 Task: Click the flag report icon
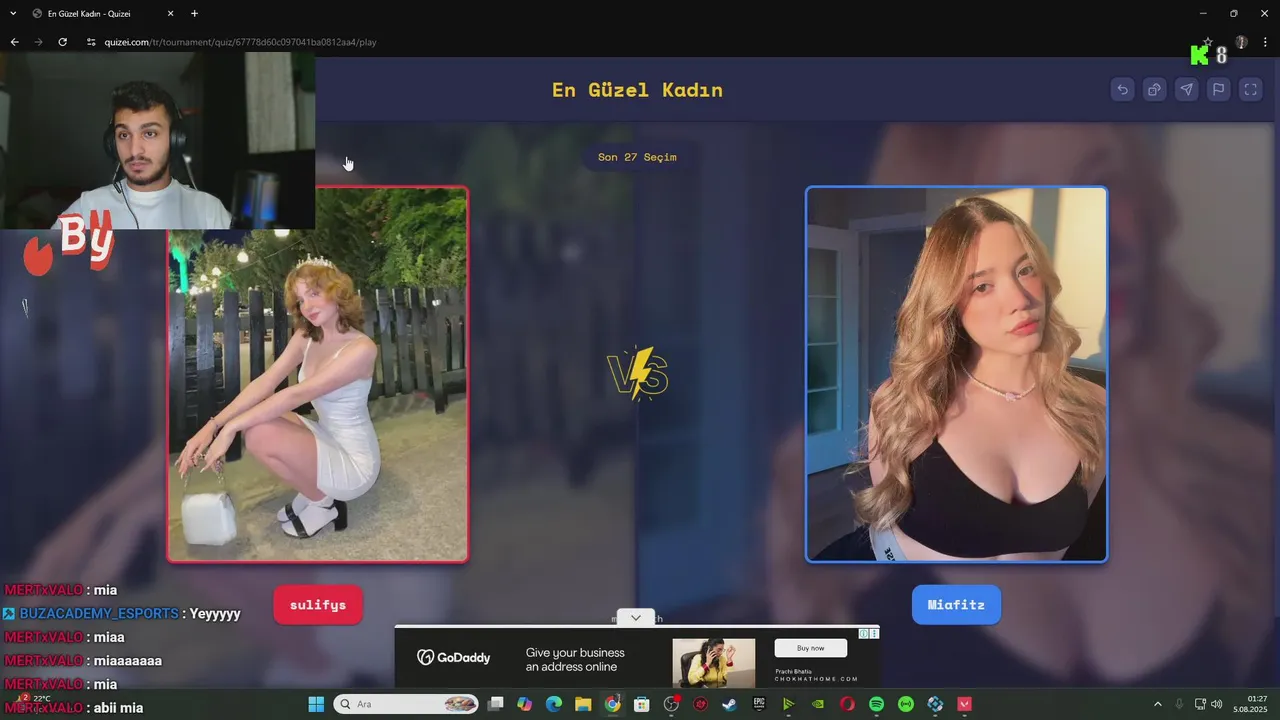coord(1218,90)
